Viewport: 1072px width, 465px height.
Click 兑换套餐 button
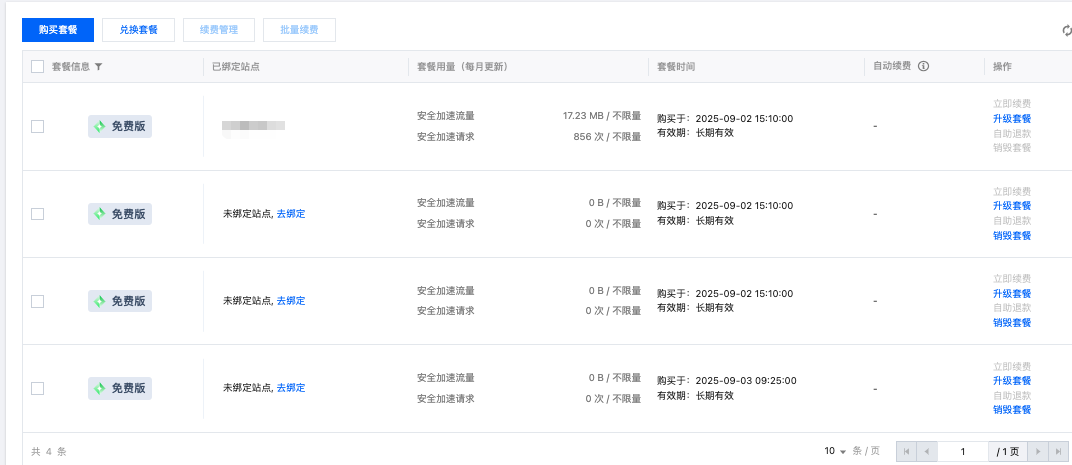tap(138, 30)
